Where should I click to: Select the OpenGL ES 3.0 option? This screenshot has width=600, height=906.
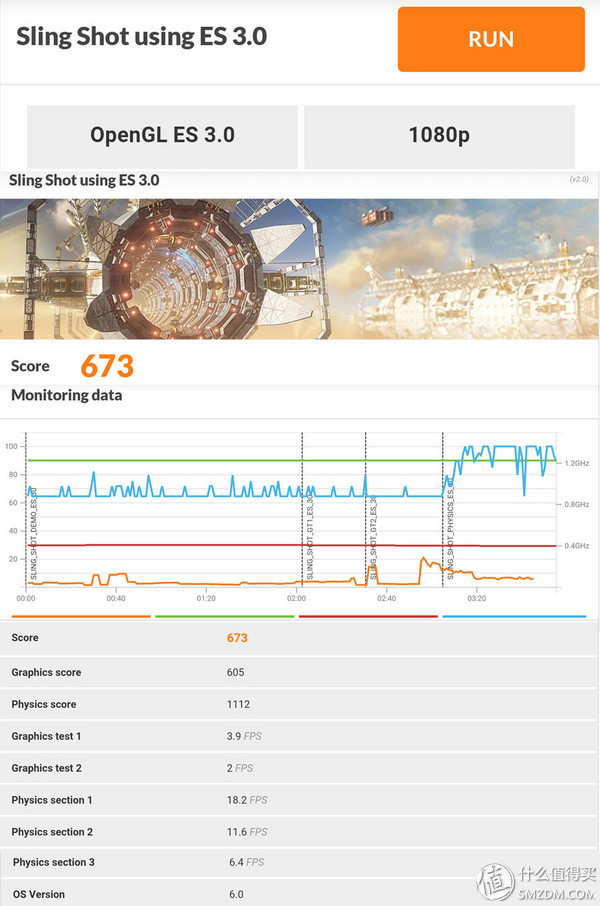pos(162,135)
